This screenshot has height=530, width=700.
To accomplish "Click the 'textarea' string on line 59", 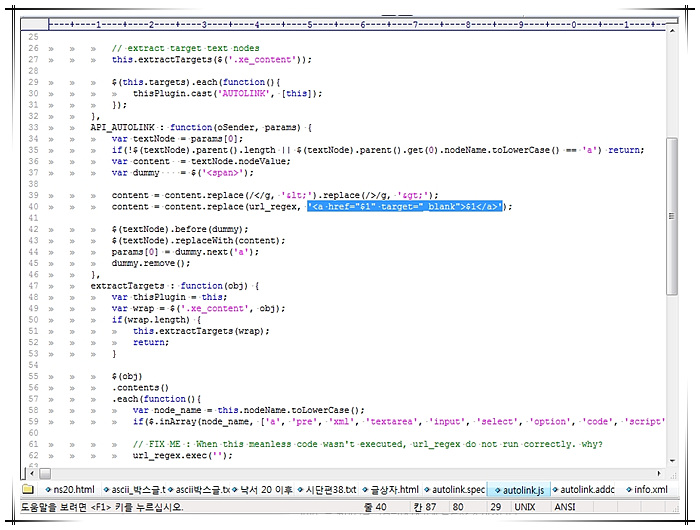I will 391,421.
